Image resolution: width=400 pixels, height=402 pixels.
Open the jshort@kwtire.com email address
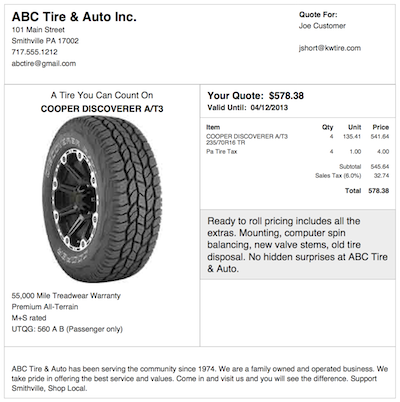tap(330, 48)
